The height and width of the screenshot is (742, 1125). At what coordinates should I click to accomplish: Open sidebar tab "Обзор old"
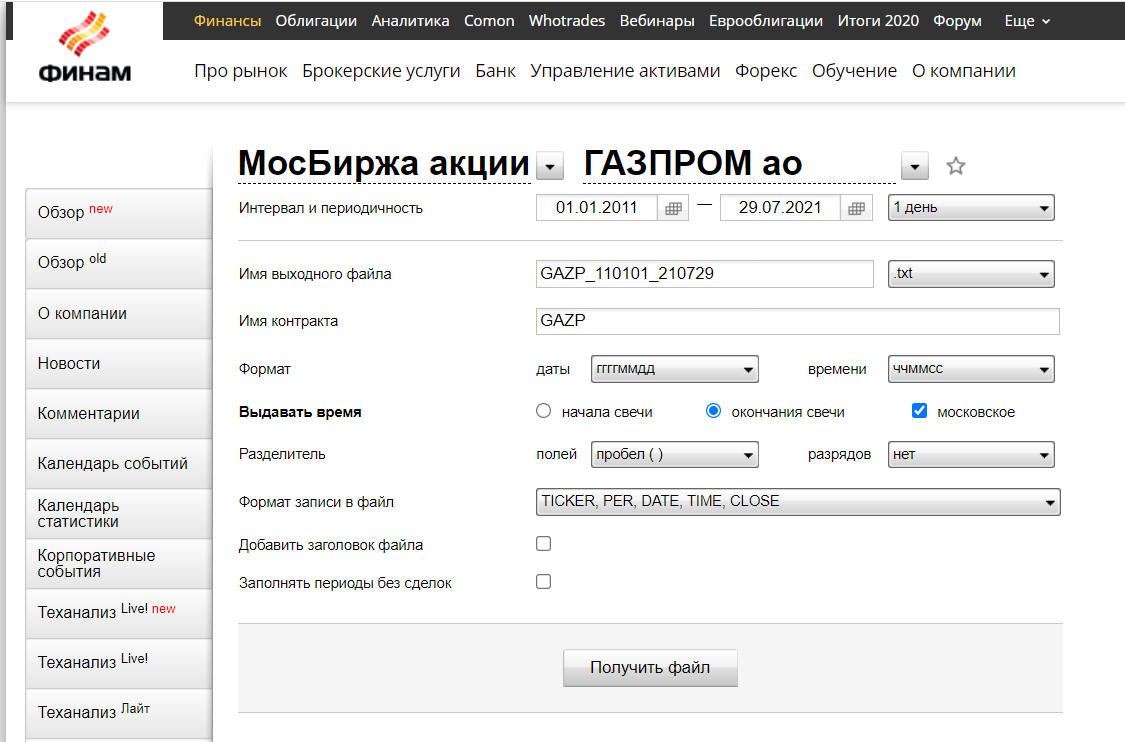119,263
